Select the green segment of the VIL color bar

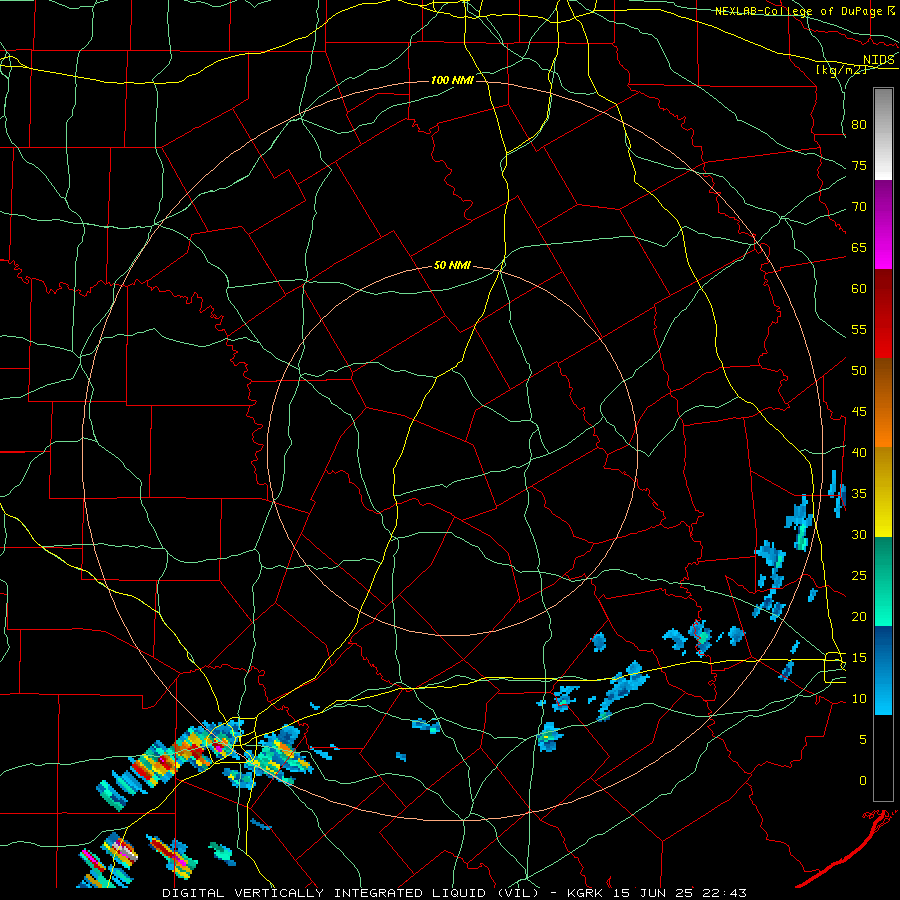click(x=883, y=581)
